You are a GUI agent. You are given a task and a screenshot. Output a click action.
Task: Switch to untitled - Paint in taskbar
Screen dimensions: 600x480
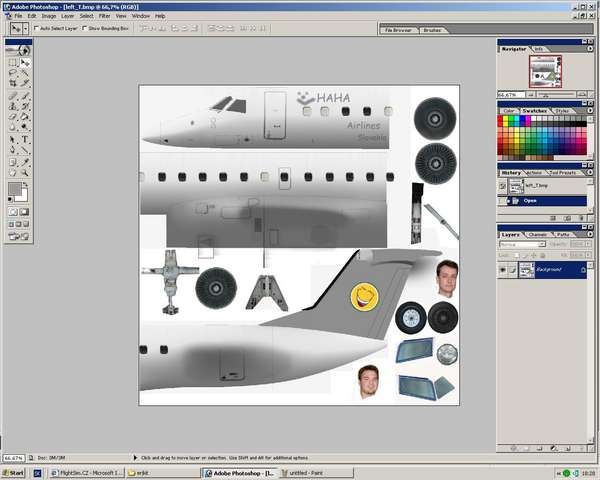coord(310,472)
